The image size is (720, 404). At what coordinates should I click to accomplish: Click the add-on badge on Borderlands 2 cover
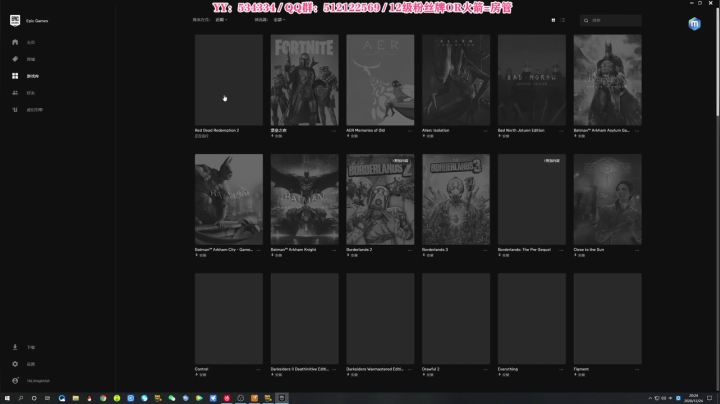click(x=401, y=161)
